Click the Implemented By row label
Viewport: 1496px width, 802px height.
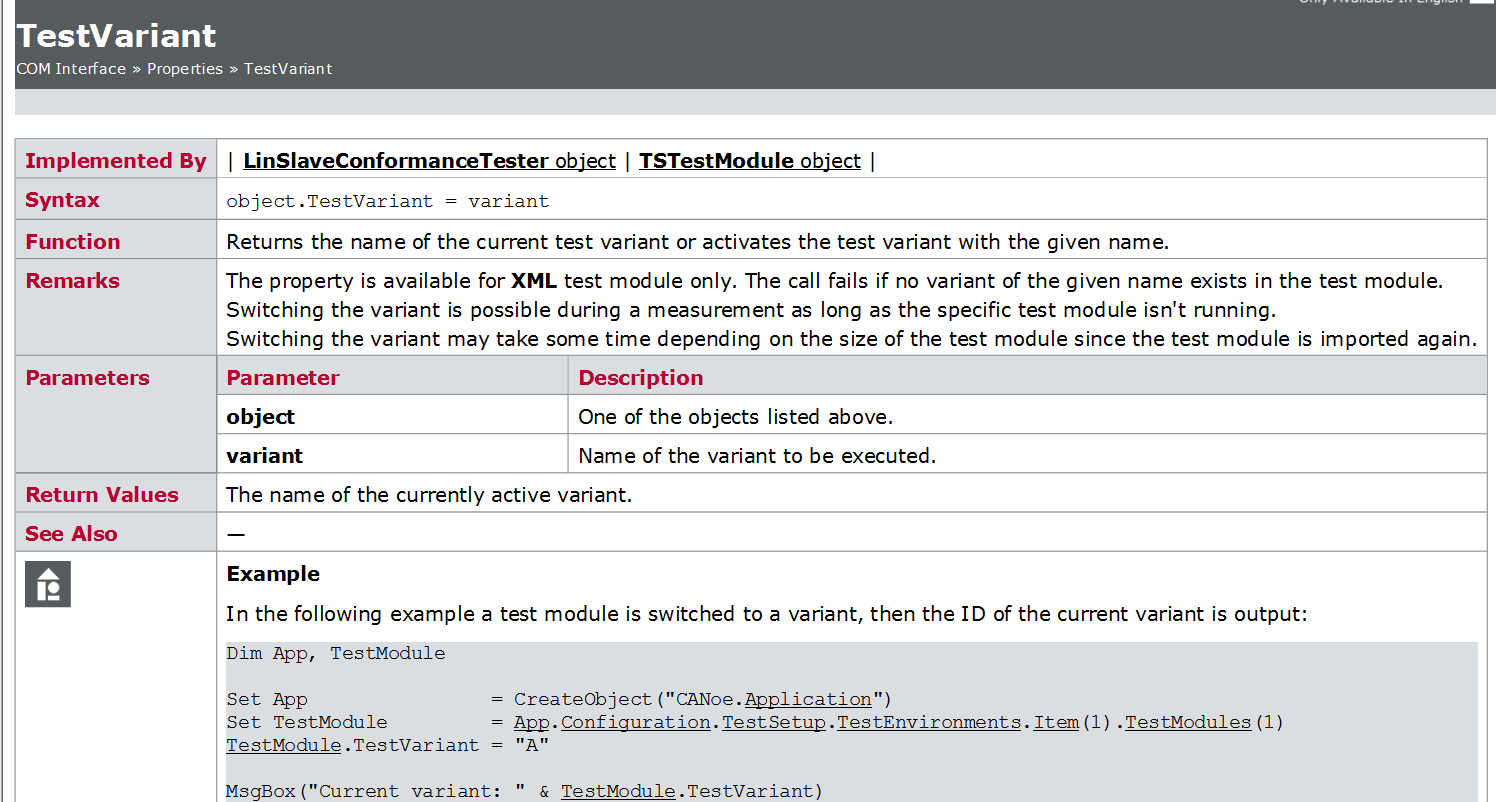click(116, 160)
